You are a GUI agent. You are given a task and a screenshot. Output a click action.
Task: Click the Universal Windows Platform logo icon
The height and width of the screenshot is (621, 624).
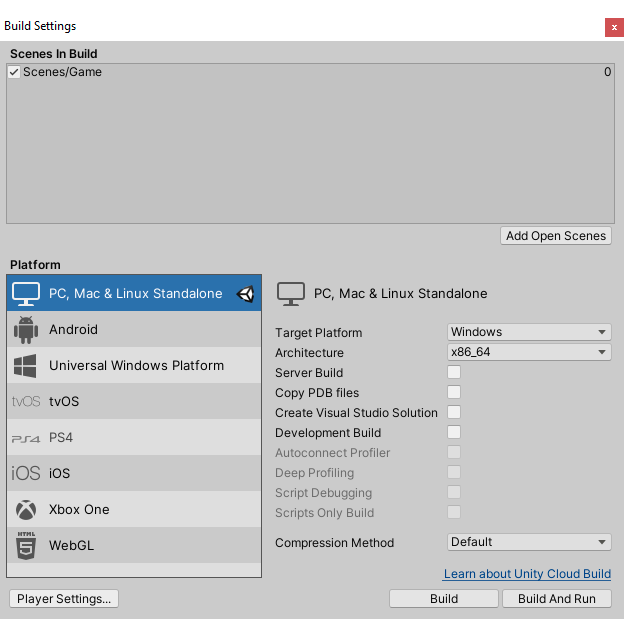26,366
